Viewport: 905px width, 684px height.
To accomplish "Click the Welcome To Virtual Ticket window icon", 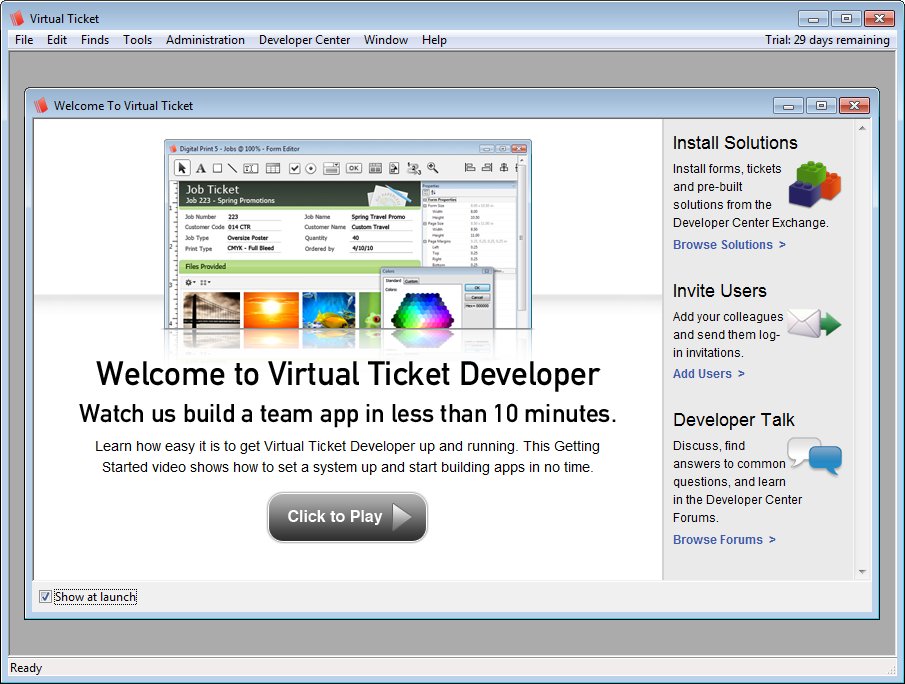I will click(41, 106).
